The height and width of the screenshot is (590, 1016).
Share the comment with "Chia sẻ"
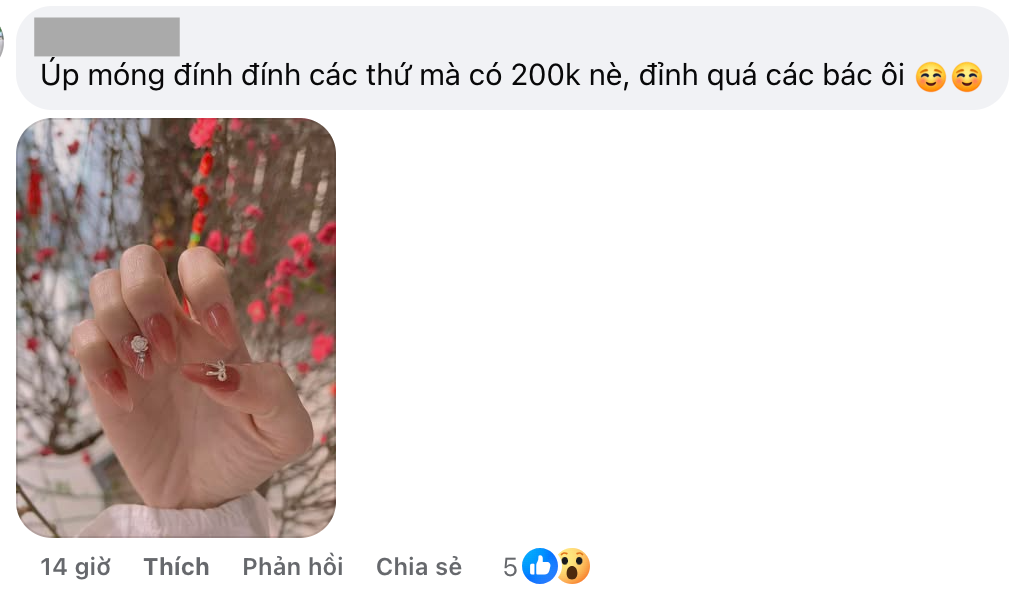419,567
